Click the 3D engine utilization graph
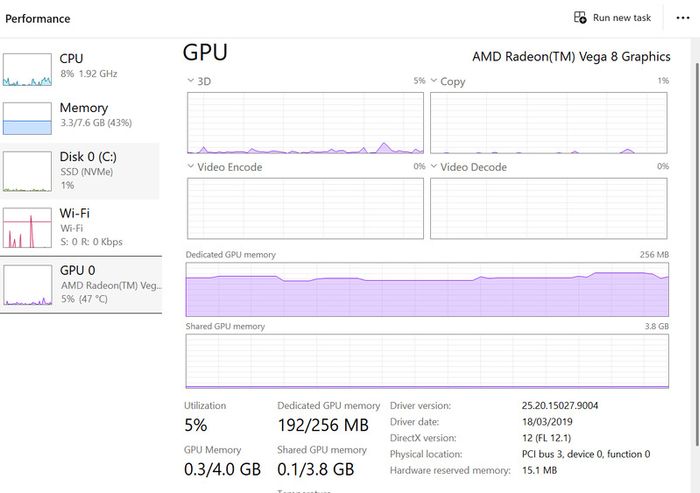The width and height of the screenshot is (700, 493). [x=305, y=123]
